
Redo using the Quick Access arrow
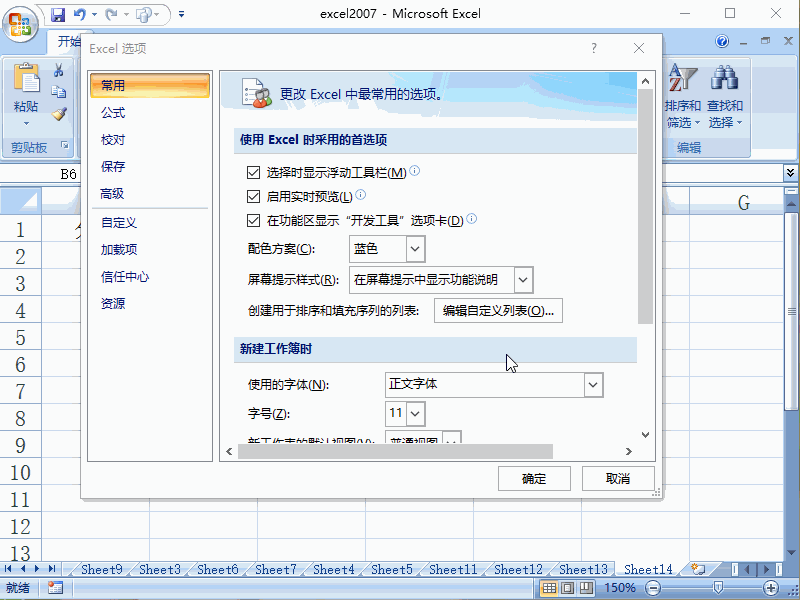pyautogui.click(x=111, y=14)
